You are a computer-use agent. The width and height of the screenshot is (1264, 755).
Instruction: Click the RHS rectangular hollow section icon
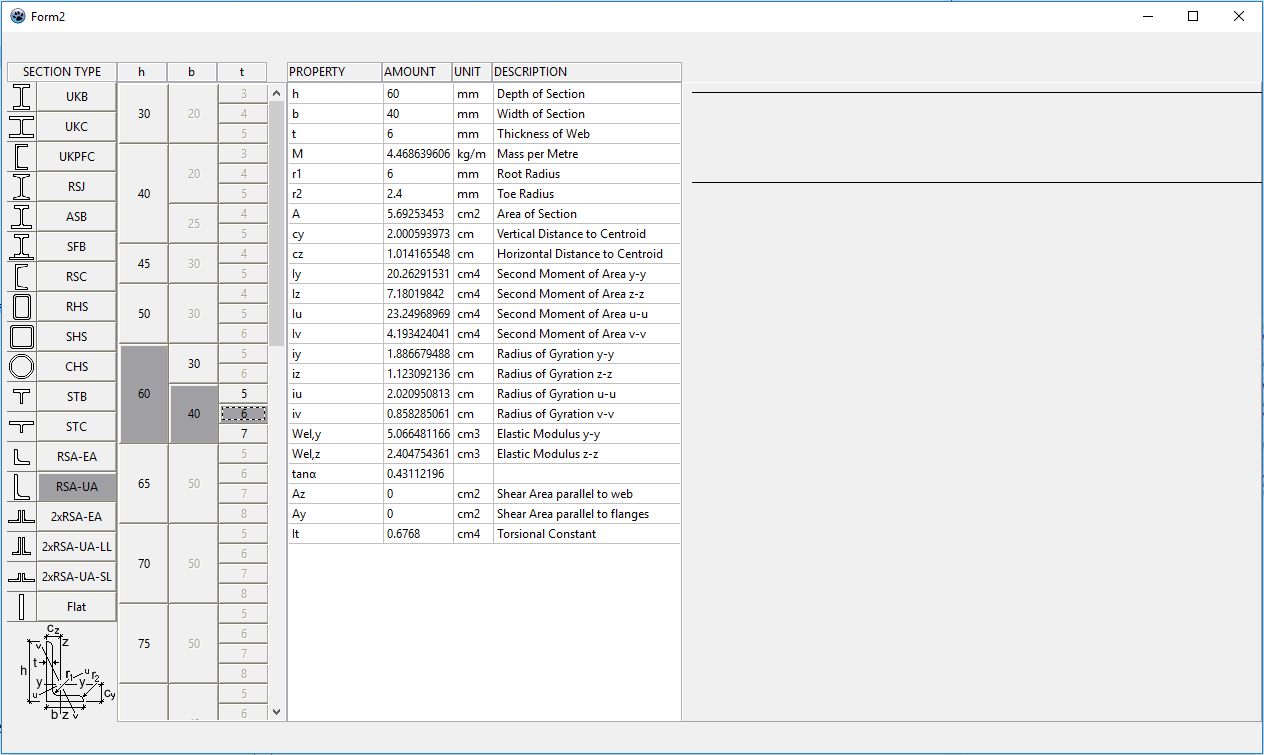22,307
